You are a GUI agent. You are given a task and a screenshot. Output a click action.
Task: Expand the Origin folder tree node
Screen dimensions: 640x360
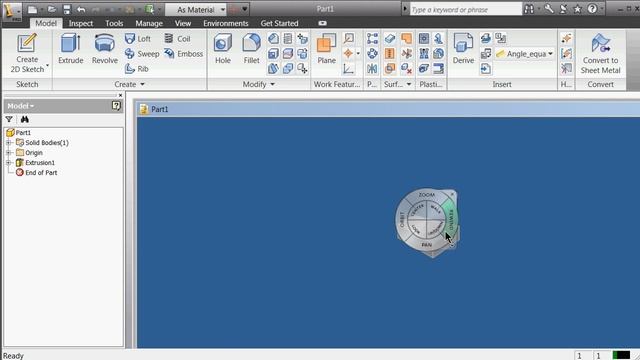pos(8,153)
